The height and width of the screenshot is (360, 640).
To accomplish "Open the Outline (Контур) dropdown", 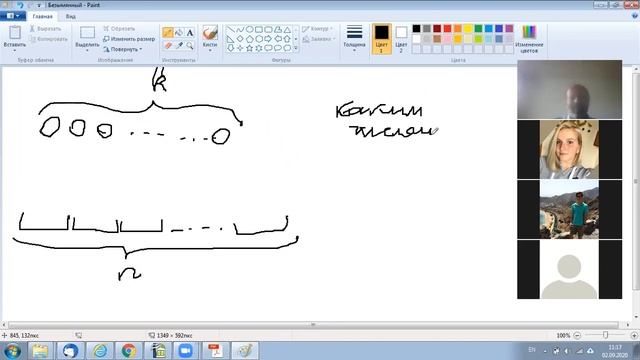I will click(318, 29).
